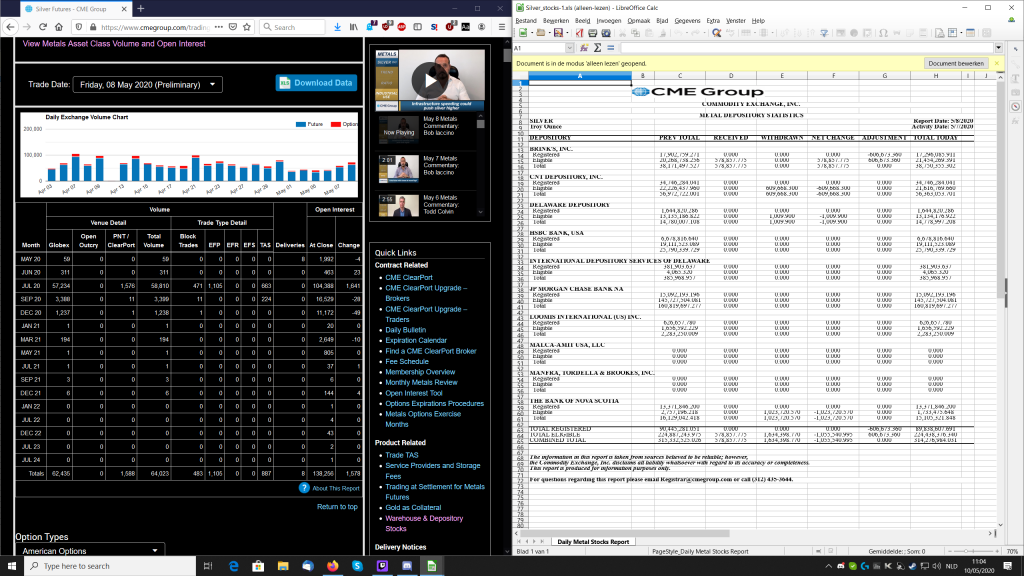
Task: Toggle print preview in Calc toolbar
Action: (x=606, y=33)
